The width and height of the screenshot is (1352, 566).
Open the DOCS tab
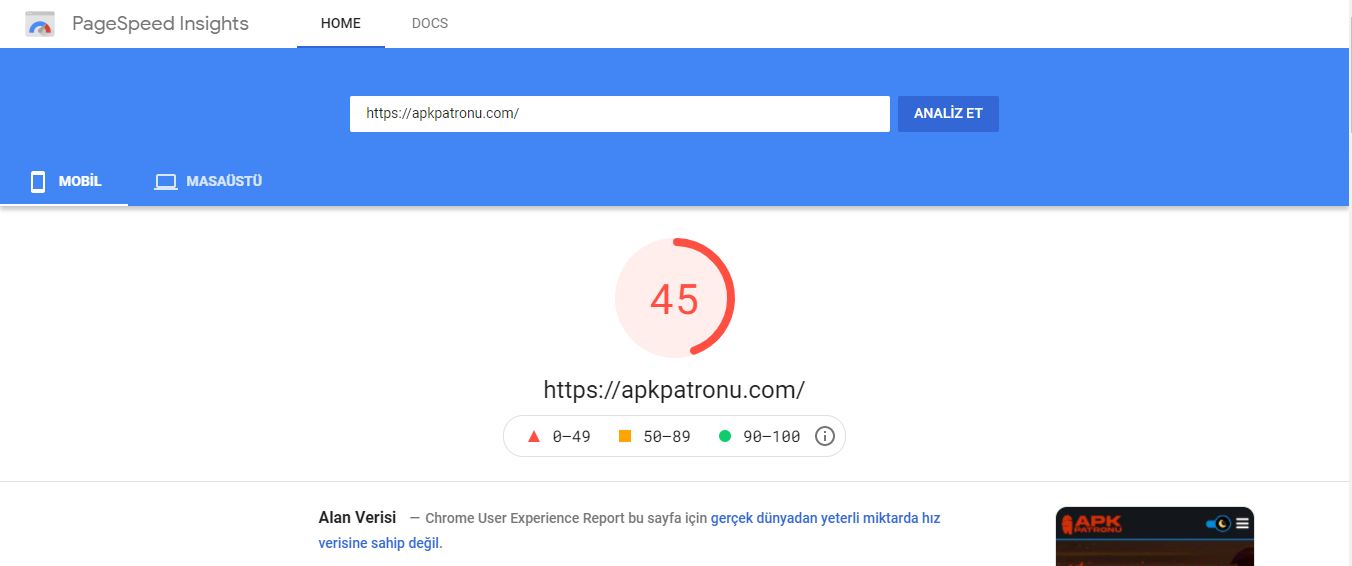[430, 23]
